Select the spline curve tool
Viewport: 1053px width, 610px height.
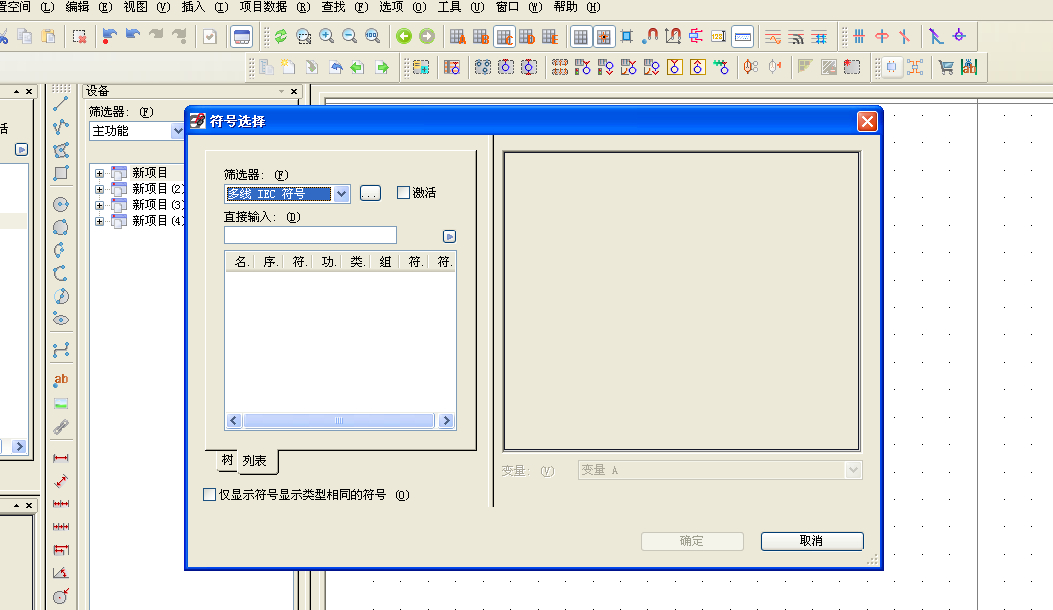(x=60, y=351)
